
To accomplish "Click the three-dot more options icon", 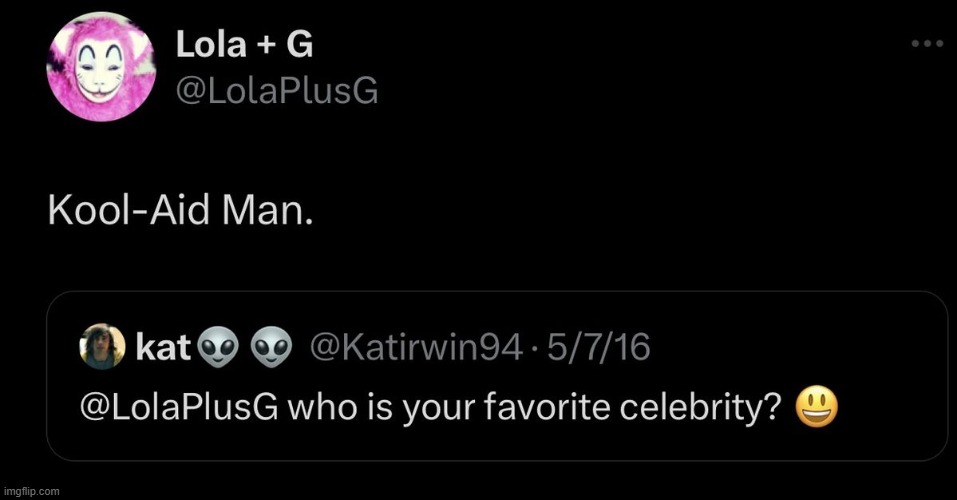I will point(927,44).
